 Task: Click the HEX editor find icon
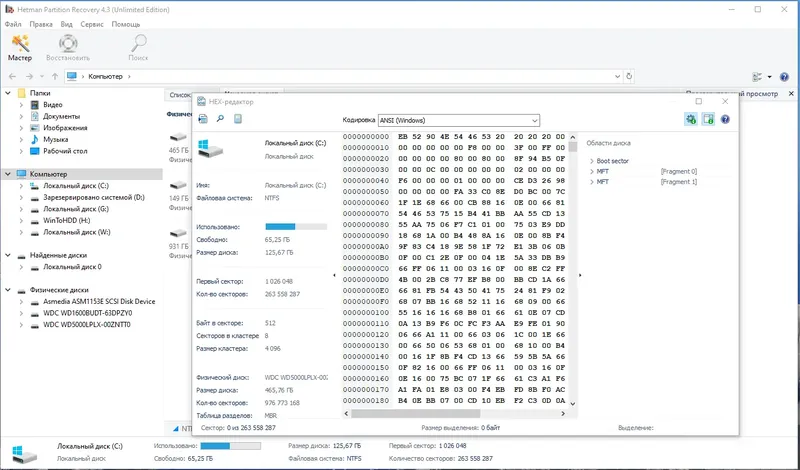pyautogui.click(x=220, y=119)
